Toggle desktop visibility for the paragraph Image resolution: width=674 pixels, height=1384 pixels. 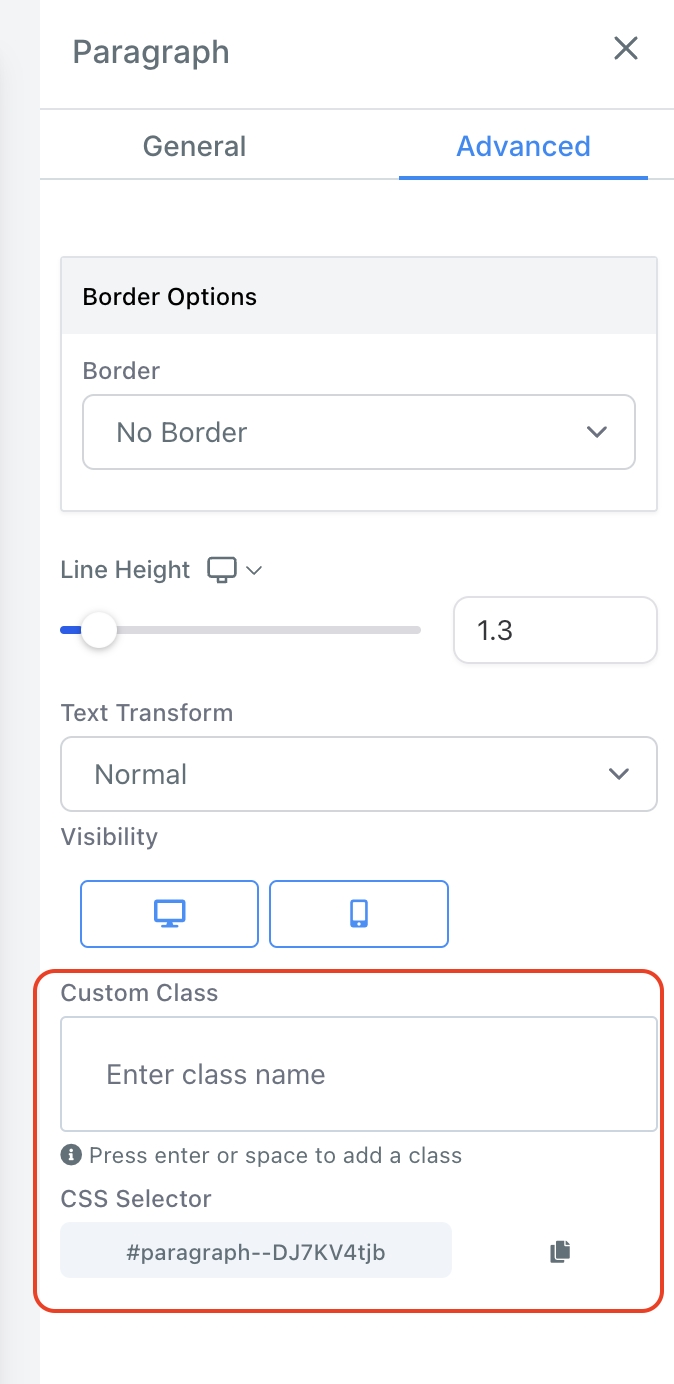coord(169,913)
